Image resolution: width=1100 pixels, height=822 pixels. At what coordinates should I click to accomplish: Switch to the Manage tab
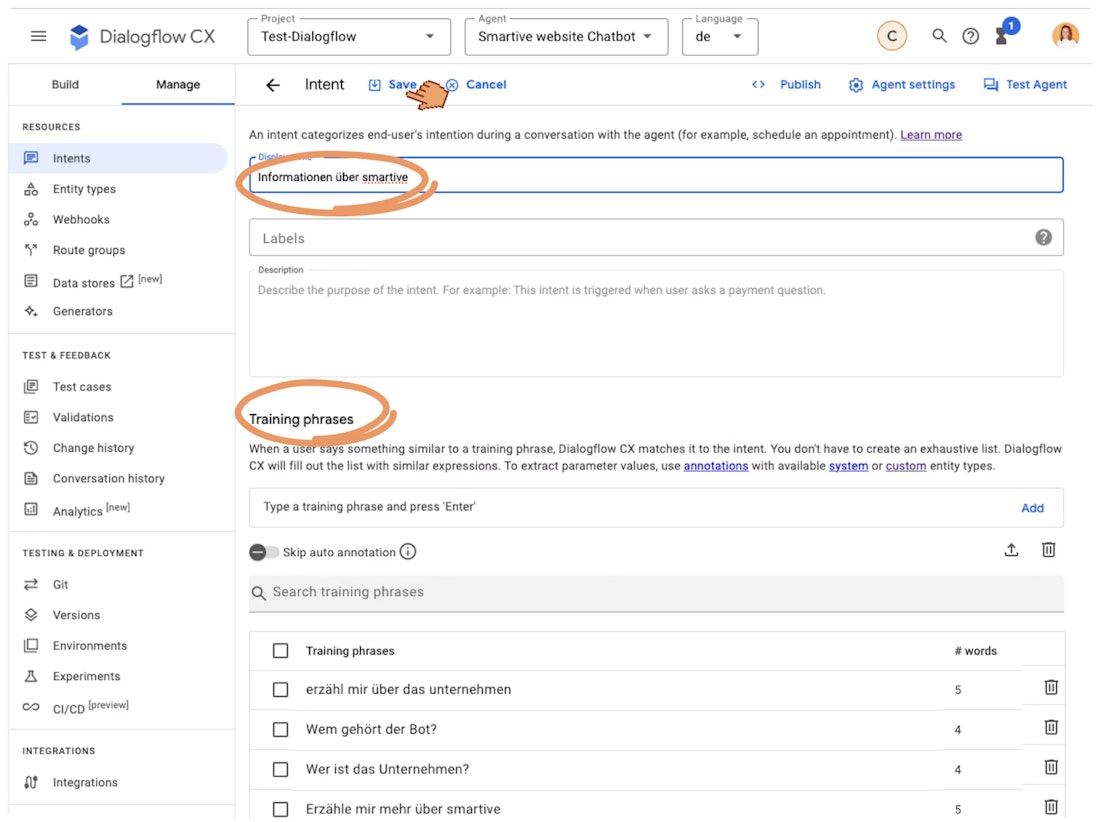pyautogui.click(x=178, y=84)
